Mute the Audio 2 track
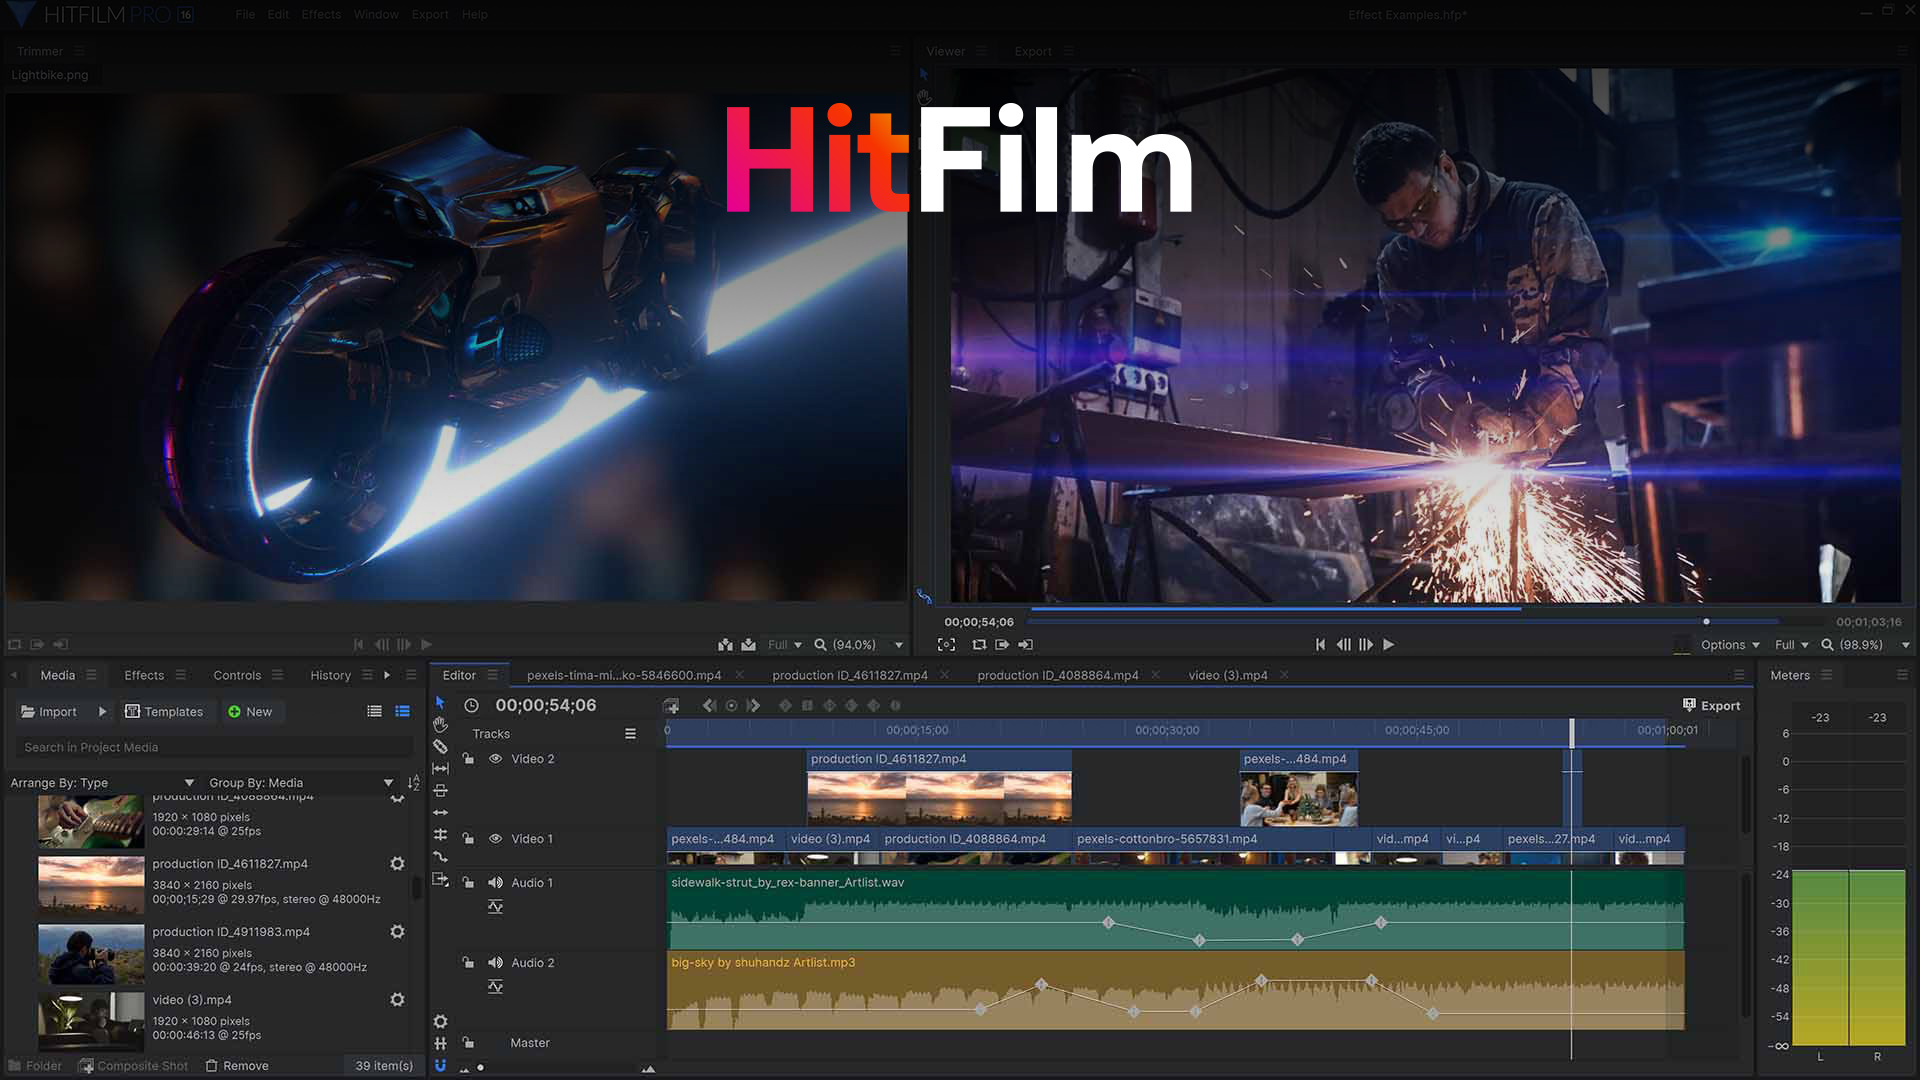Viewport: 1920px width, 1080px height. [x=495, y=963]
